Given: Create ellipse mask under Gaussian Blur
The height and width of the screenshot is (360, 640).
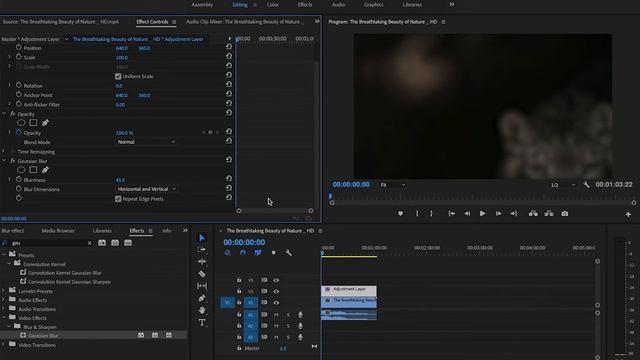Looking at the screenshot, I should point(21,170).
